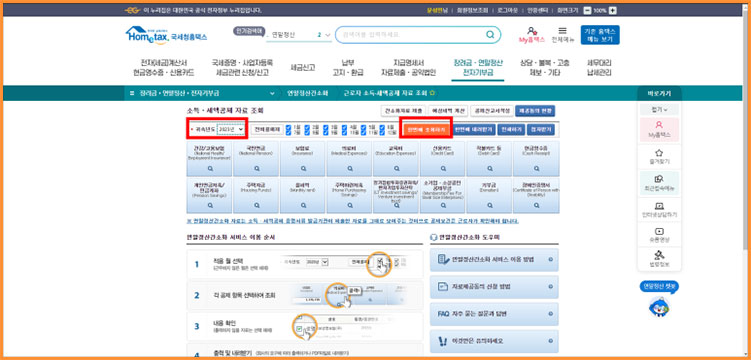The image size is (751, 360).
Task: Open the video (동영상) shortcut in the sidebar
Action: point(659,235)
